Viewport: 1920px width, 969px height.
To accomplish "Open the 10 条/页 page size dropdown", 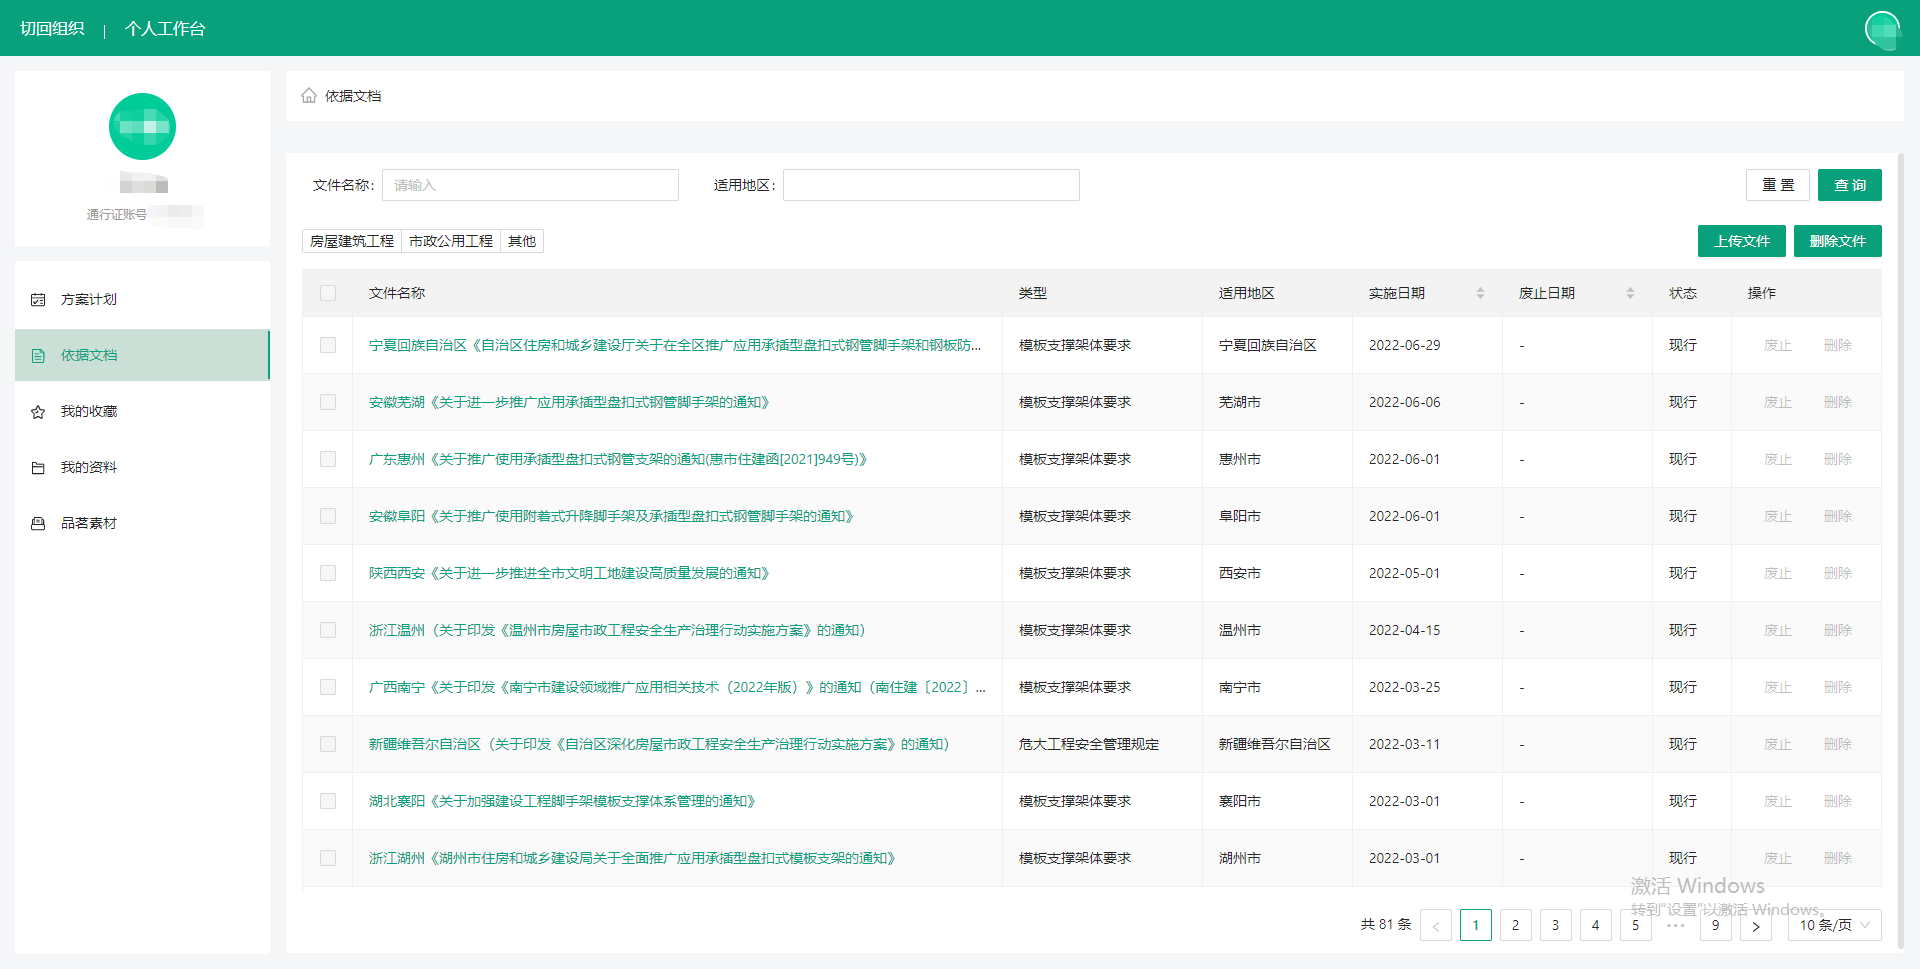I will pyautogui.click(x=1835, y=925).
